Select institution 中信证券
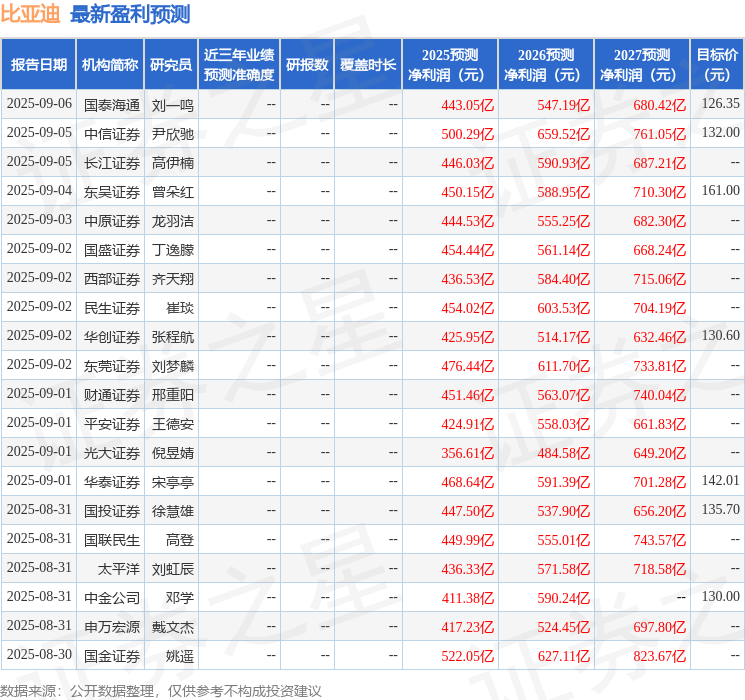The height and width of the screenshot is (700, 745). tap(112, 134)
